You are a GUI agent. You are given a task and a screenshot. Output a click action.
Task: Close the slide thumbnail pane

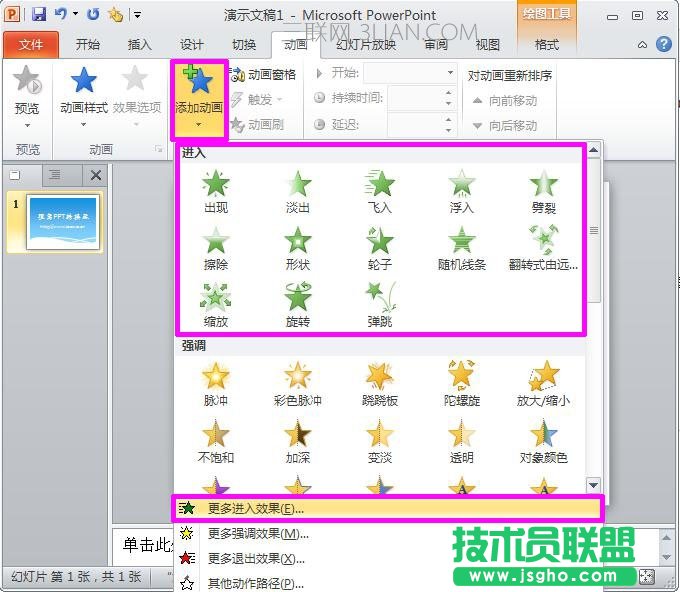click(95, 175)
